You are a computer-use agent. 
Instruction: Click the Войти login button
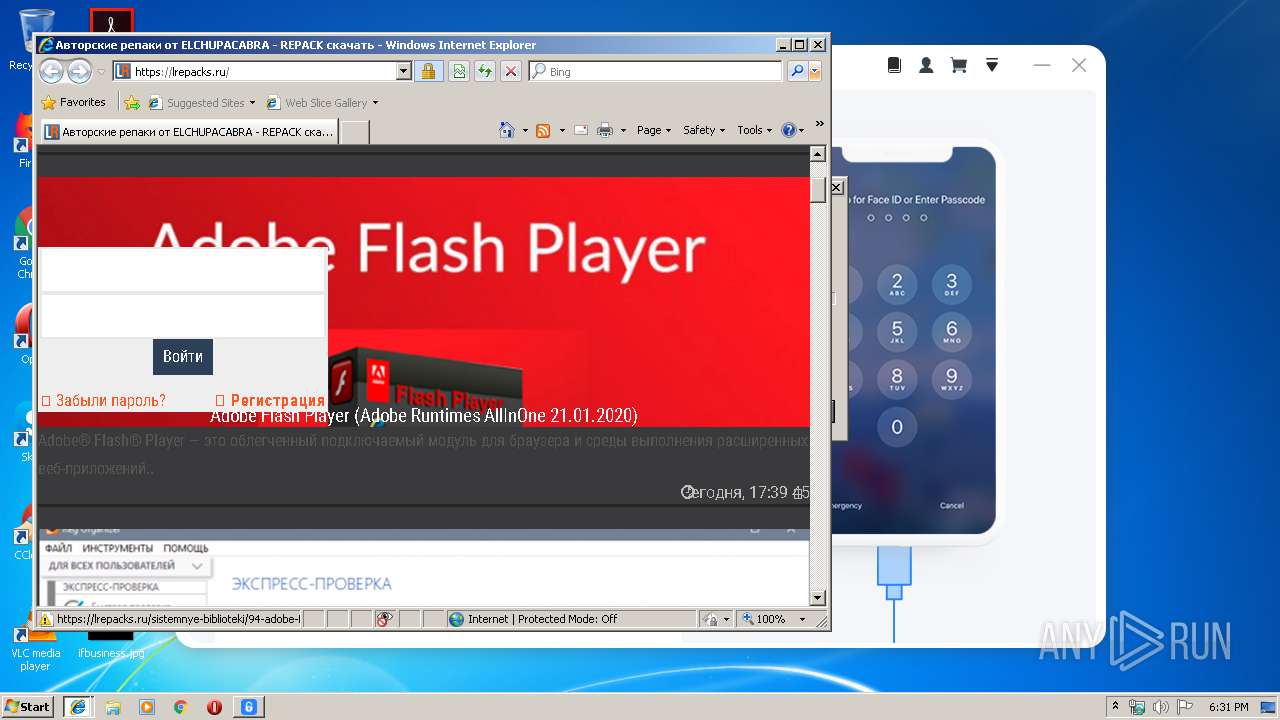(183, 357)
